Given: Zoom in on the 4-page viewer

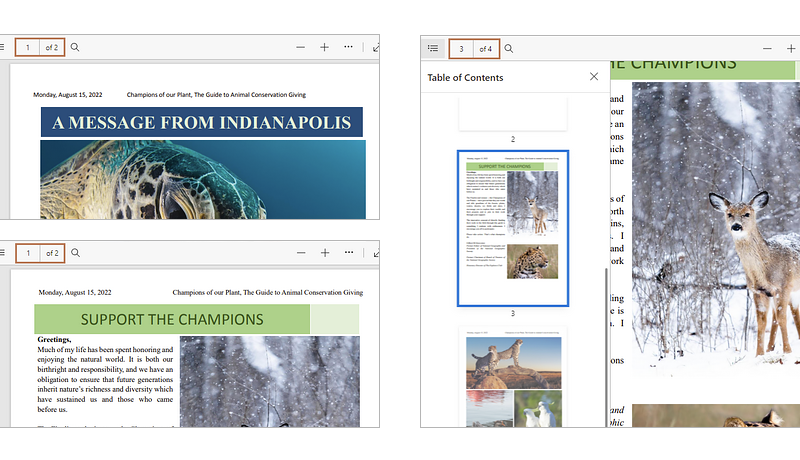Looking at the screenshot, I should tap(791, 48).
